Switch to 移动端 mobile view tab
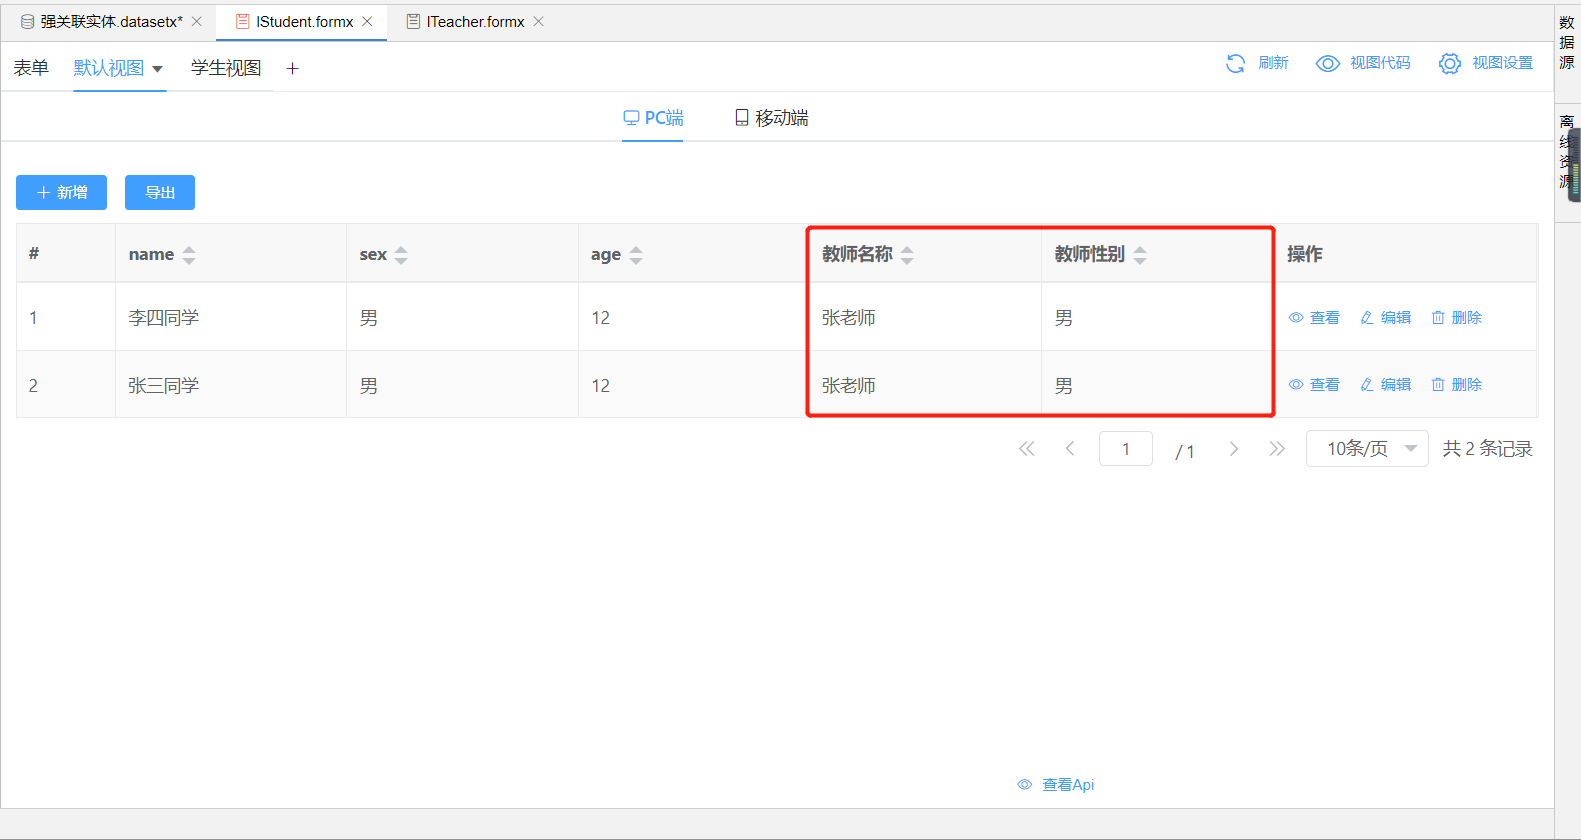 tap(771, 118)
